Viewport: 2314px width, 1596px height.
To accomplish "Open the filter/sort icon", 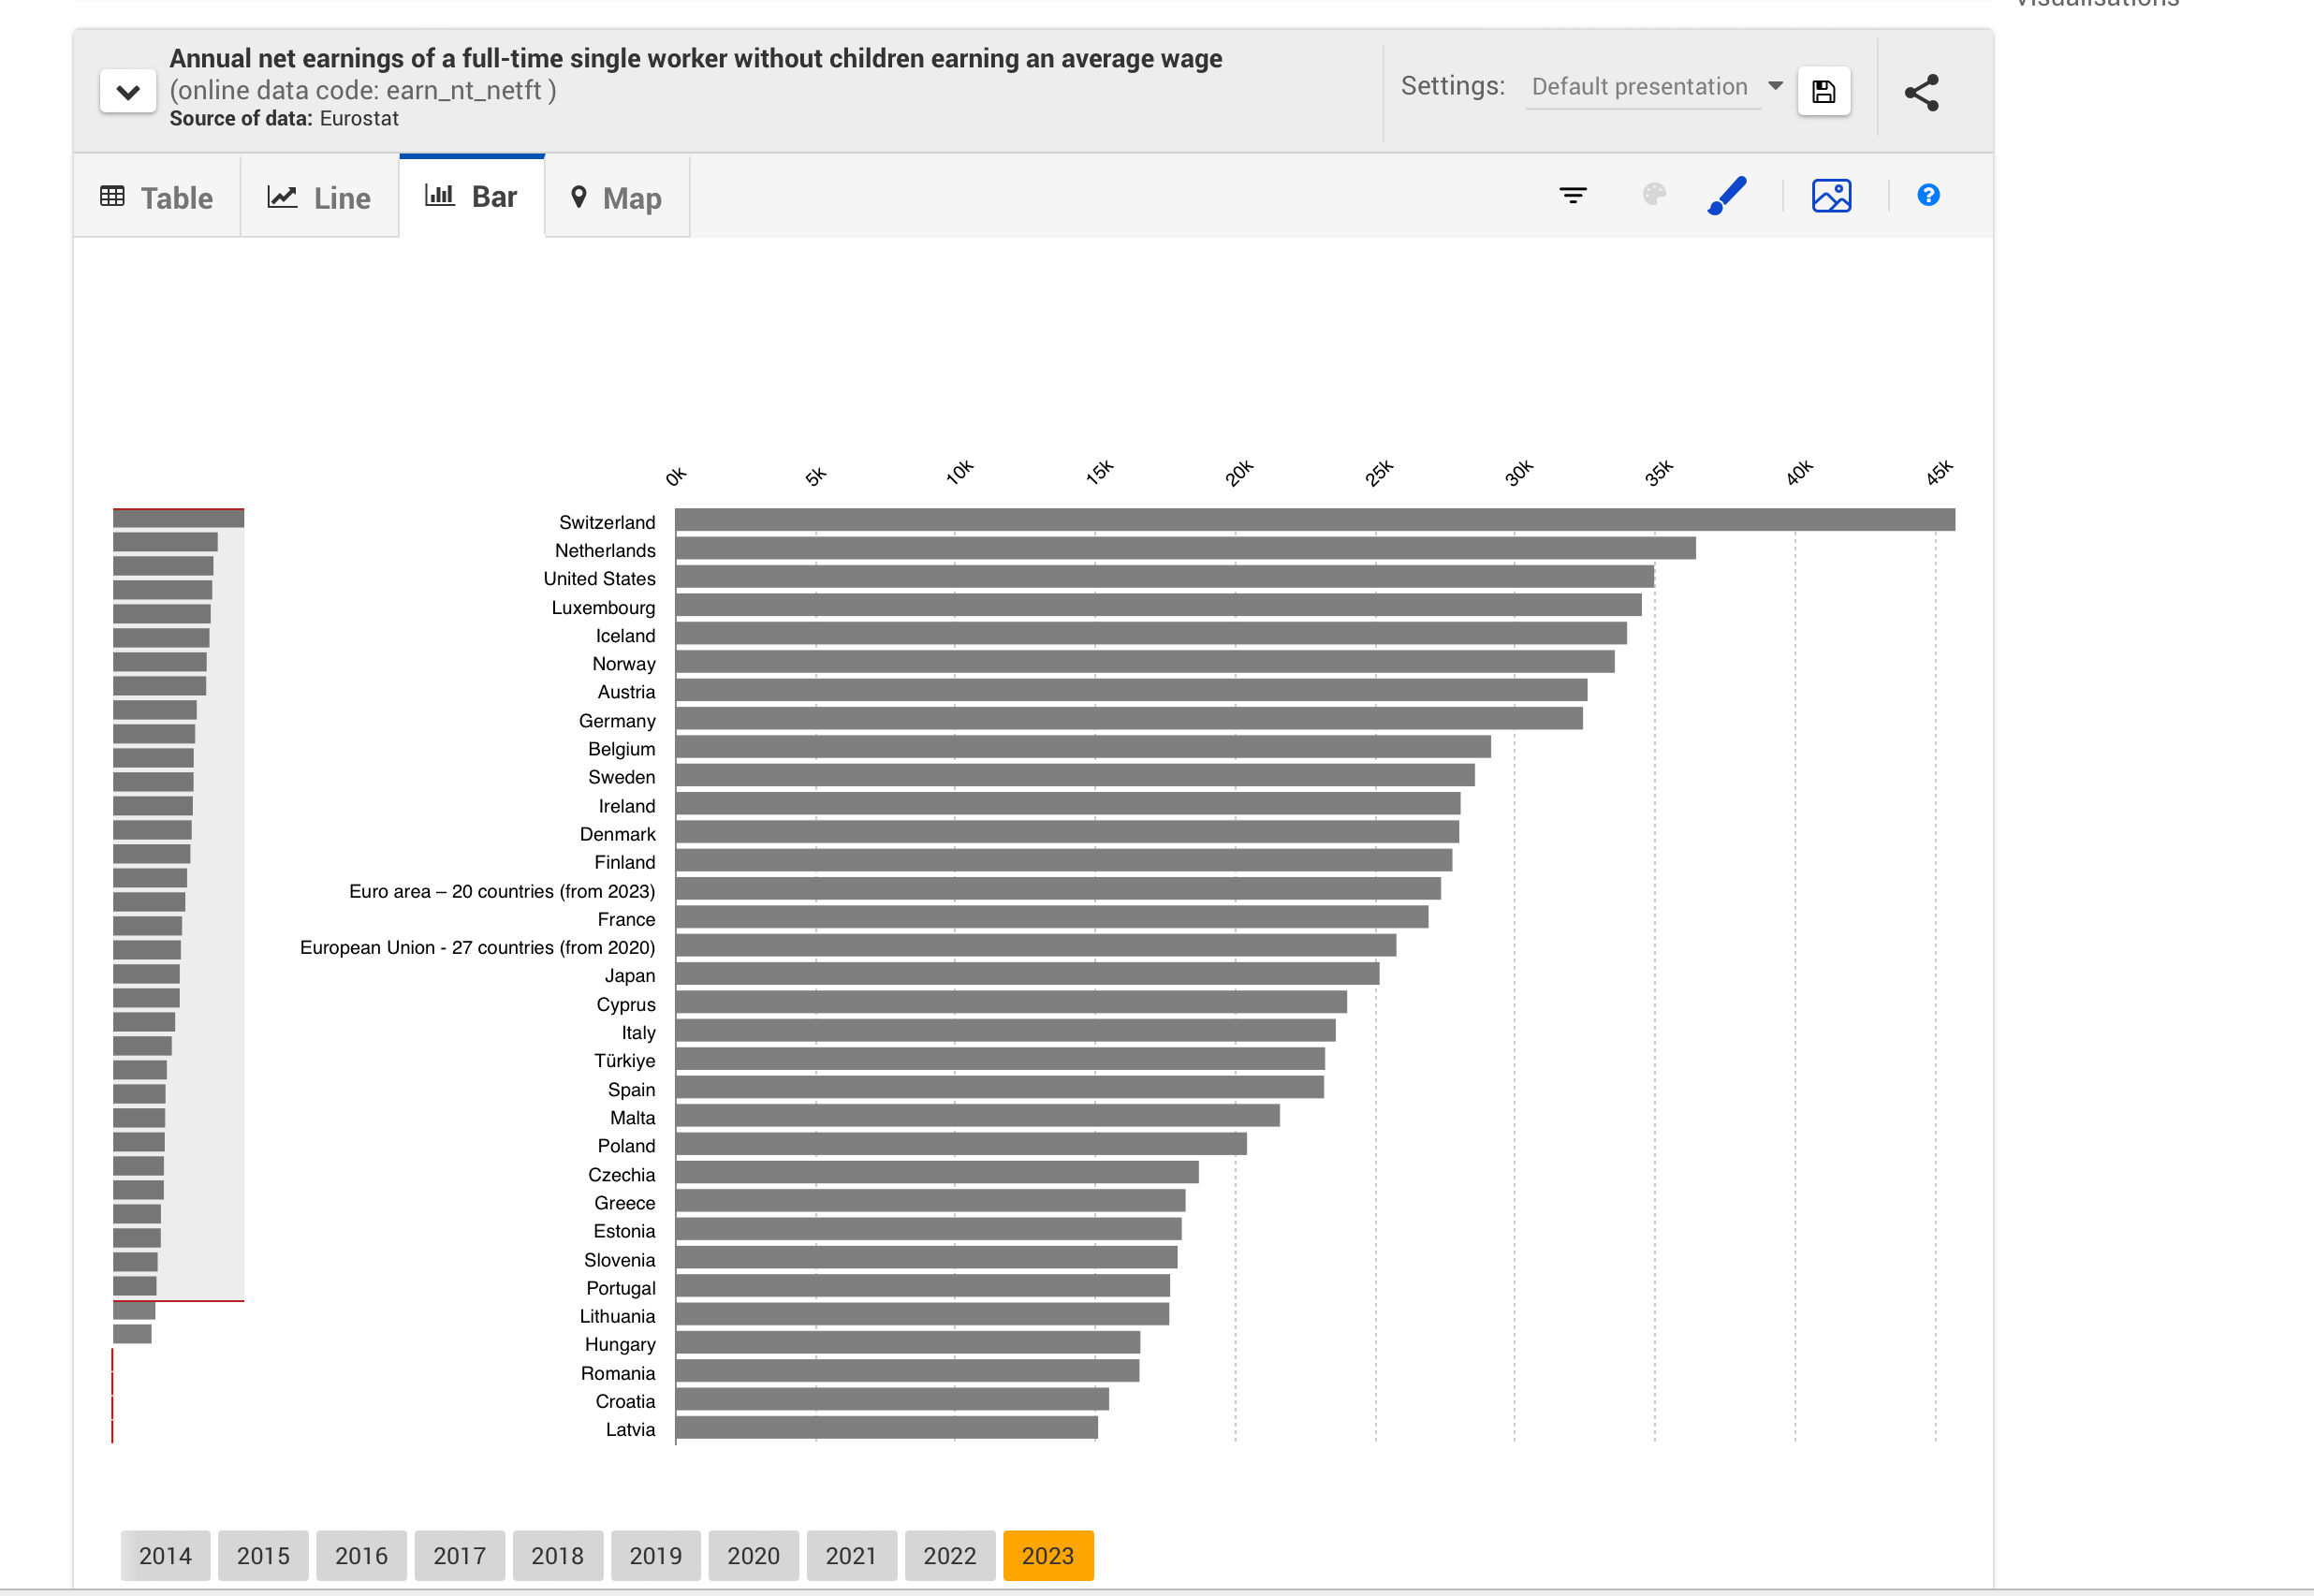I will (1572, 195).
